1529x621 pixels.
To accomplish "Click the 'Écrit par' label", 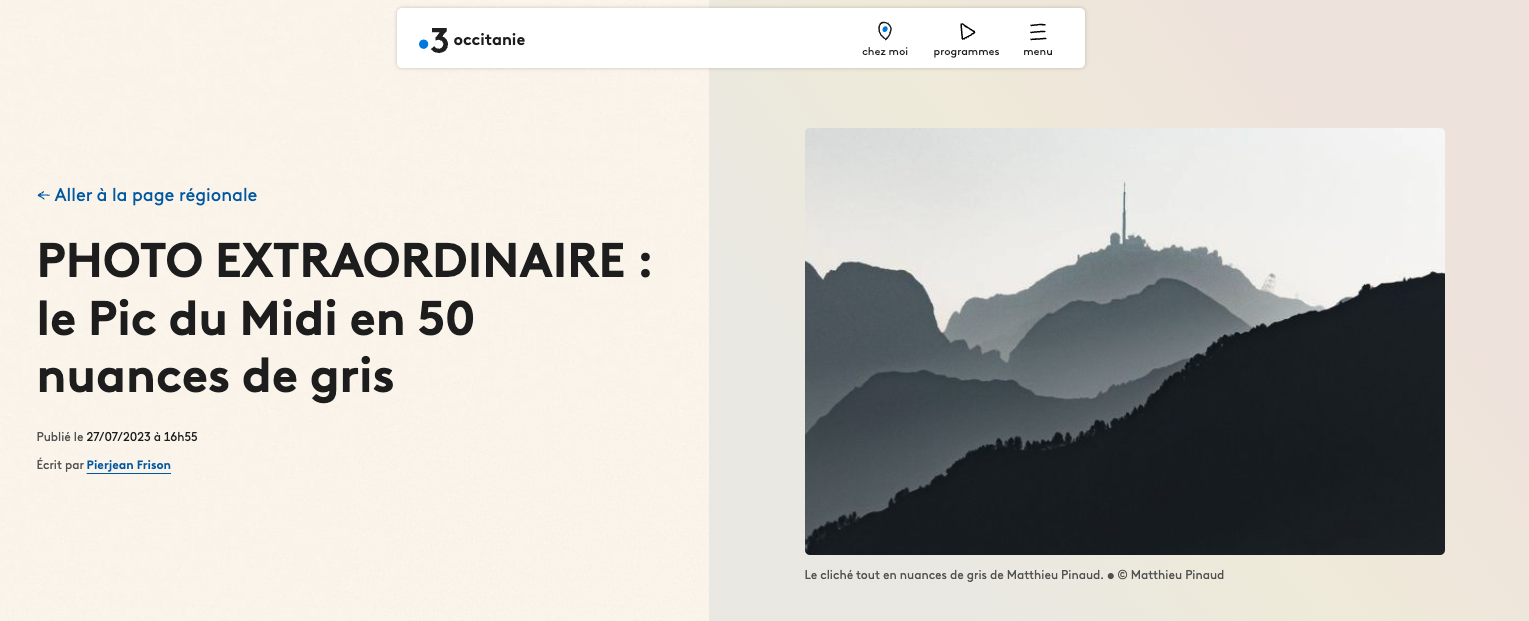I will [60, 465].
